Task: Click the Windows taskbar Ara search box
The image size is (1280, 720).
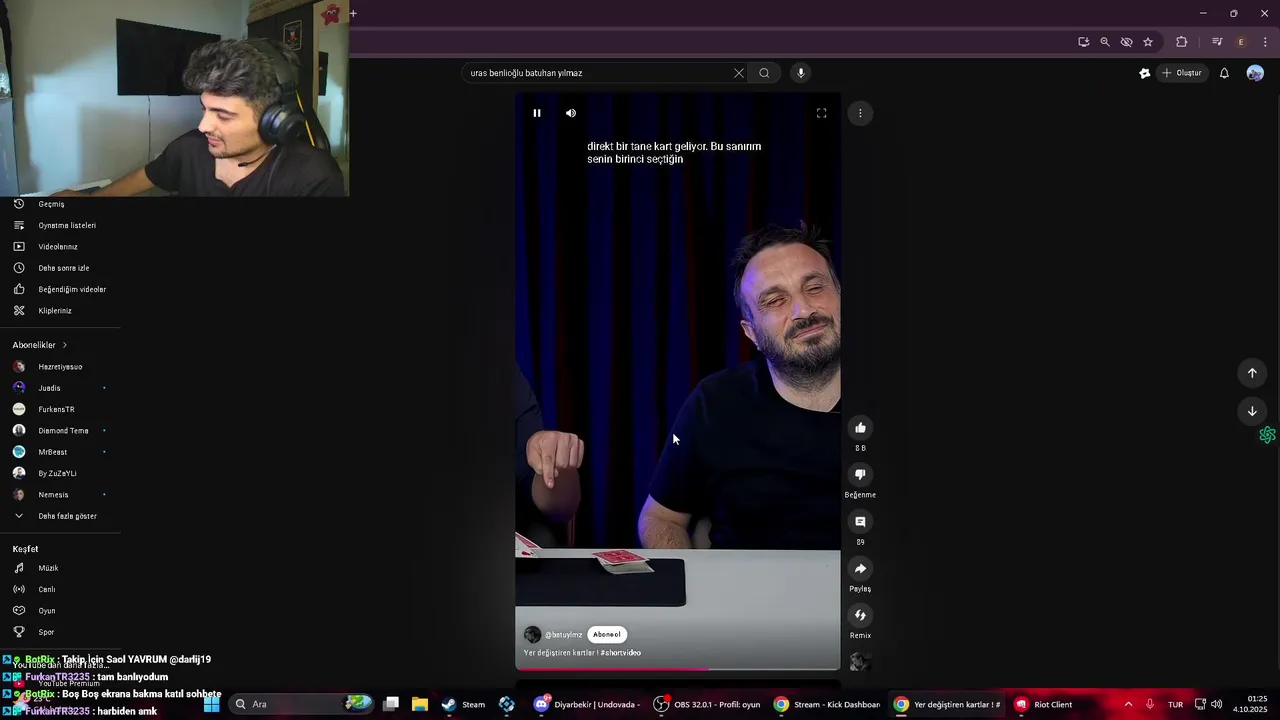Action: pyautogui.click(x=300, y=705)
